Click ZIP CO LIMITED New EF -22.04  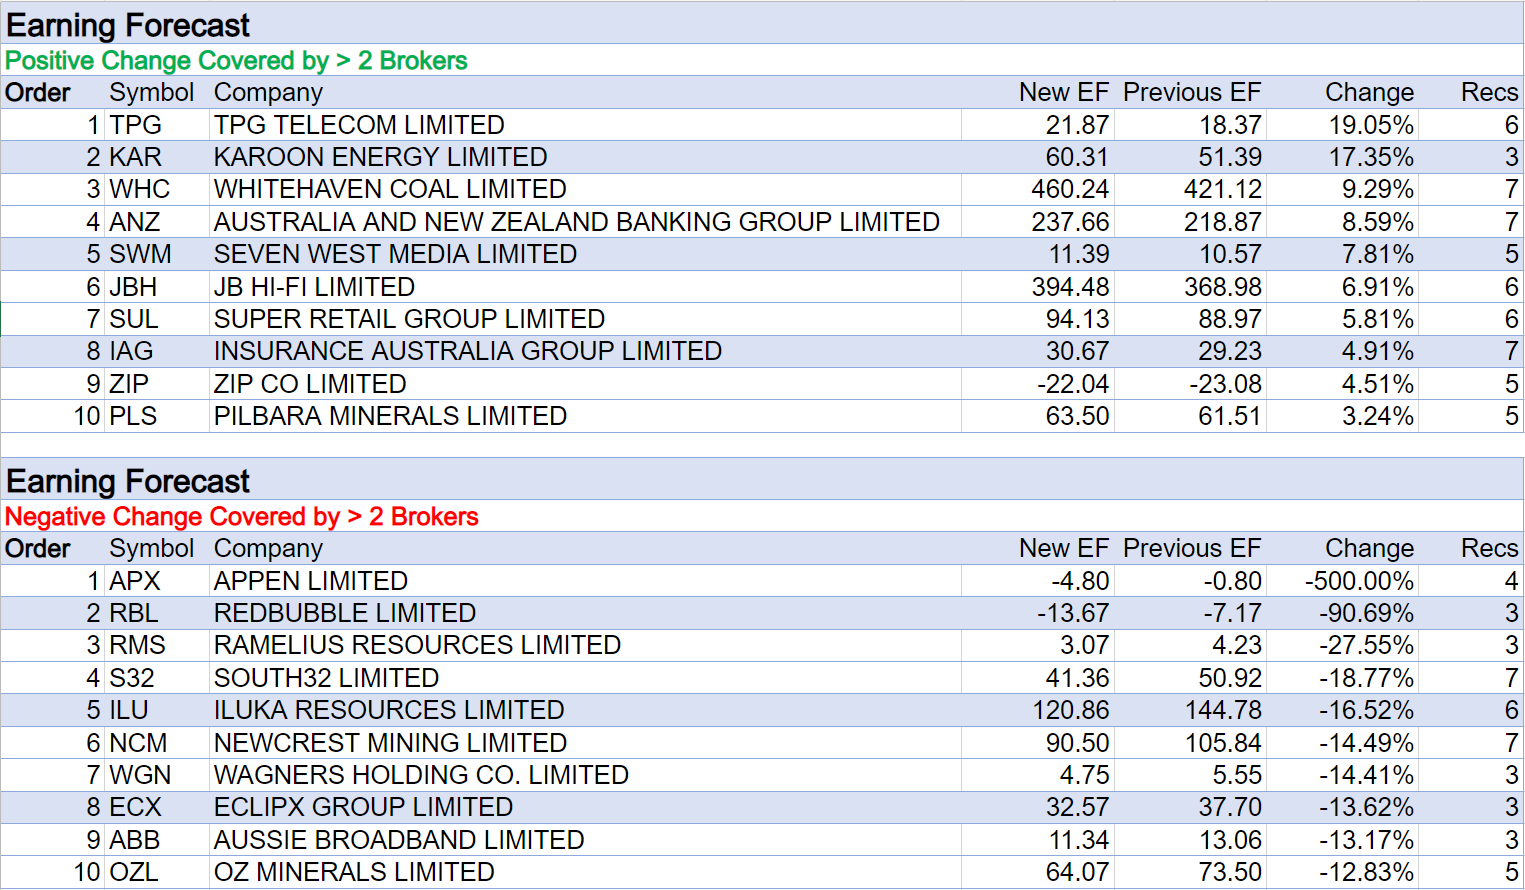(x=1072, y=384)
